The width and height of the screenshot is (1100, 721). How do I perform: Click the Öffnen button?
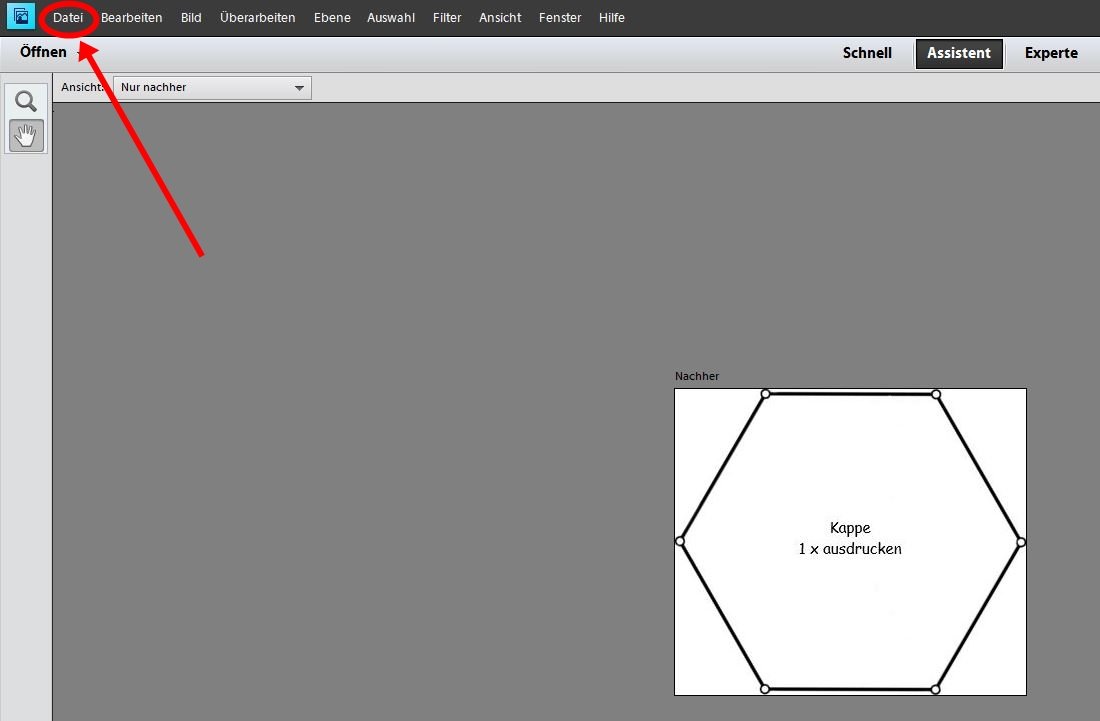click(x=43, y=52)
